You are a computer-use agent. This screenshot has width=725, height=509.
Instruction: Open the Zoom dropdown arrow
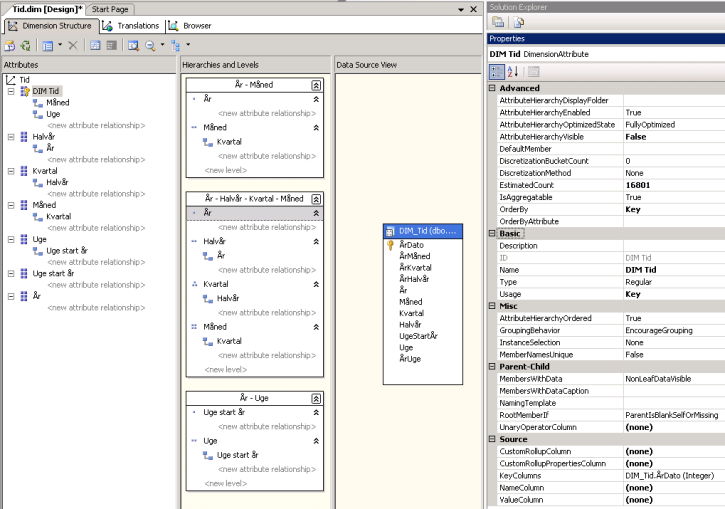[162, 45]
